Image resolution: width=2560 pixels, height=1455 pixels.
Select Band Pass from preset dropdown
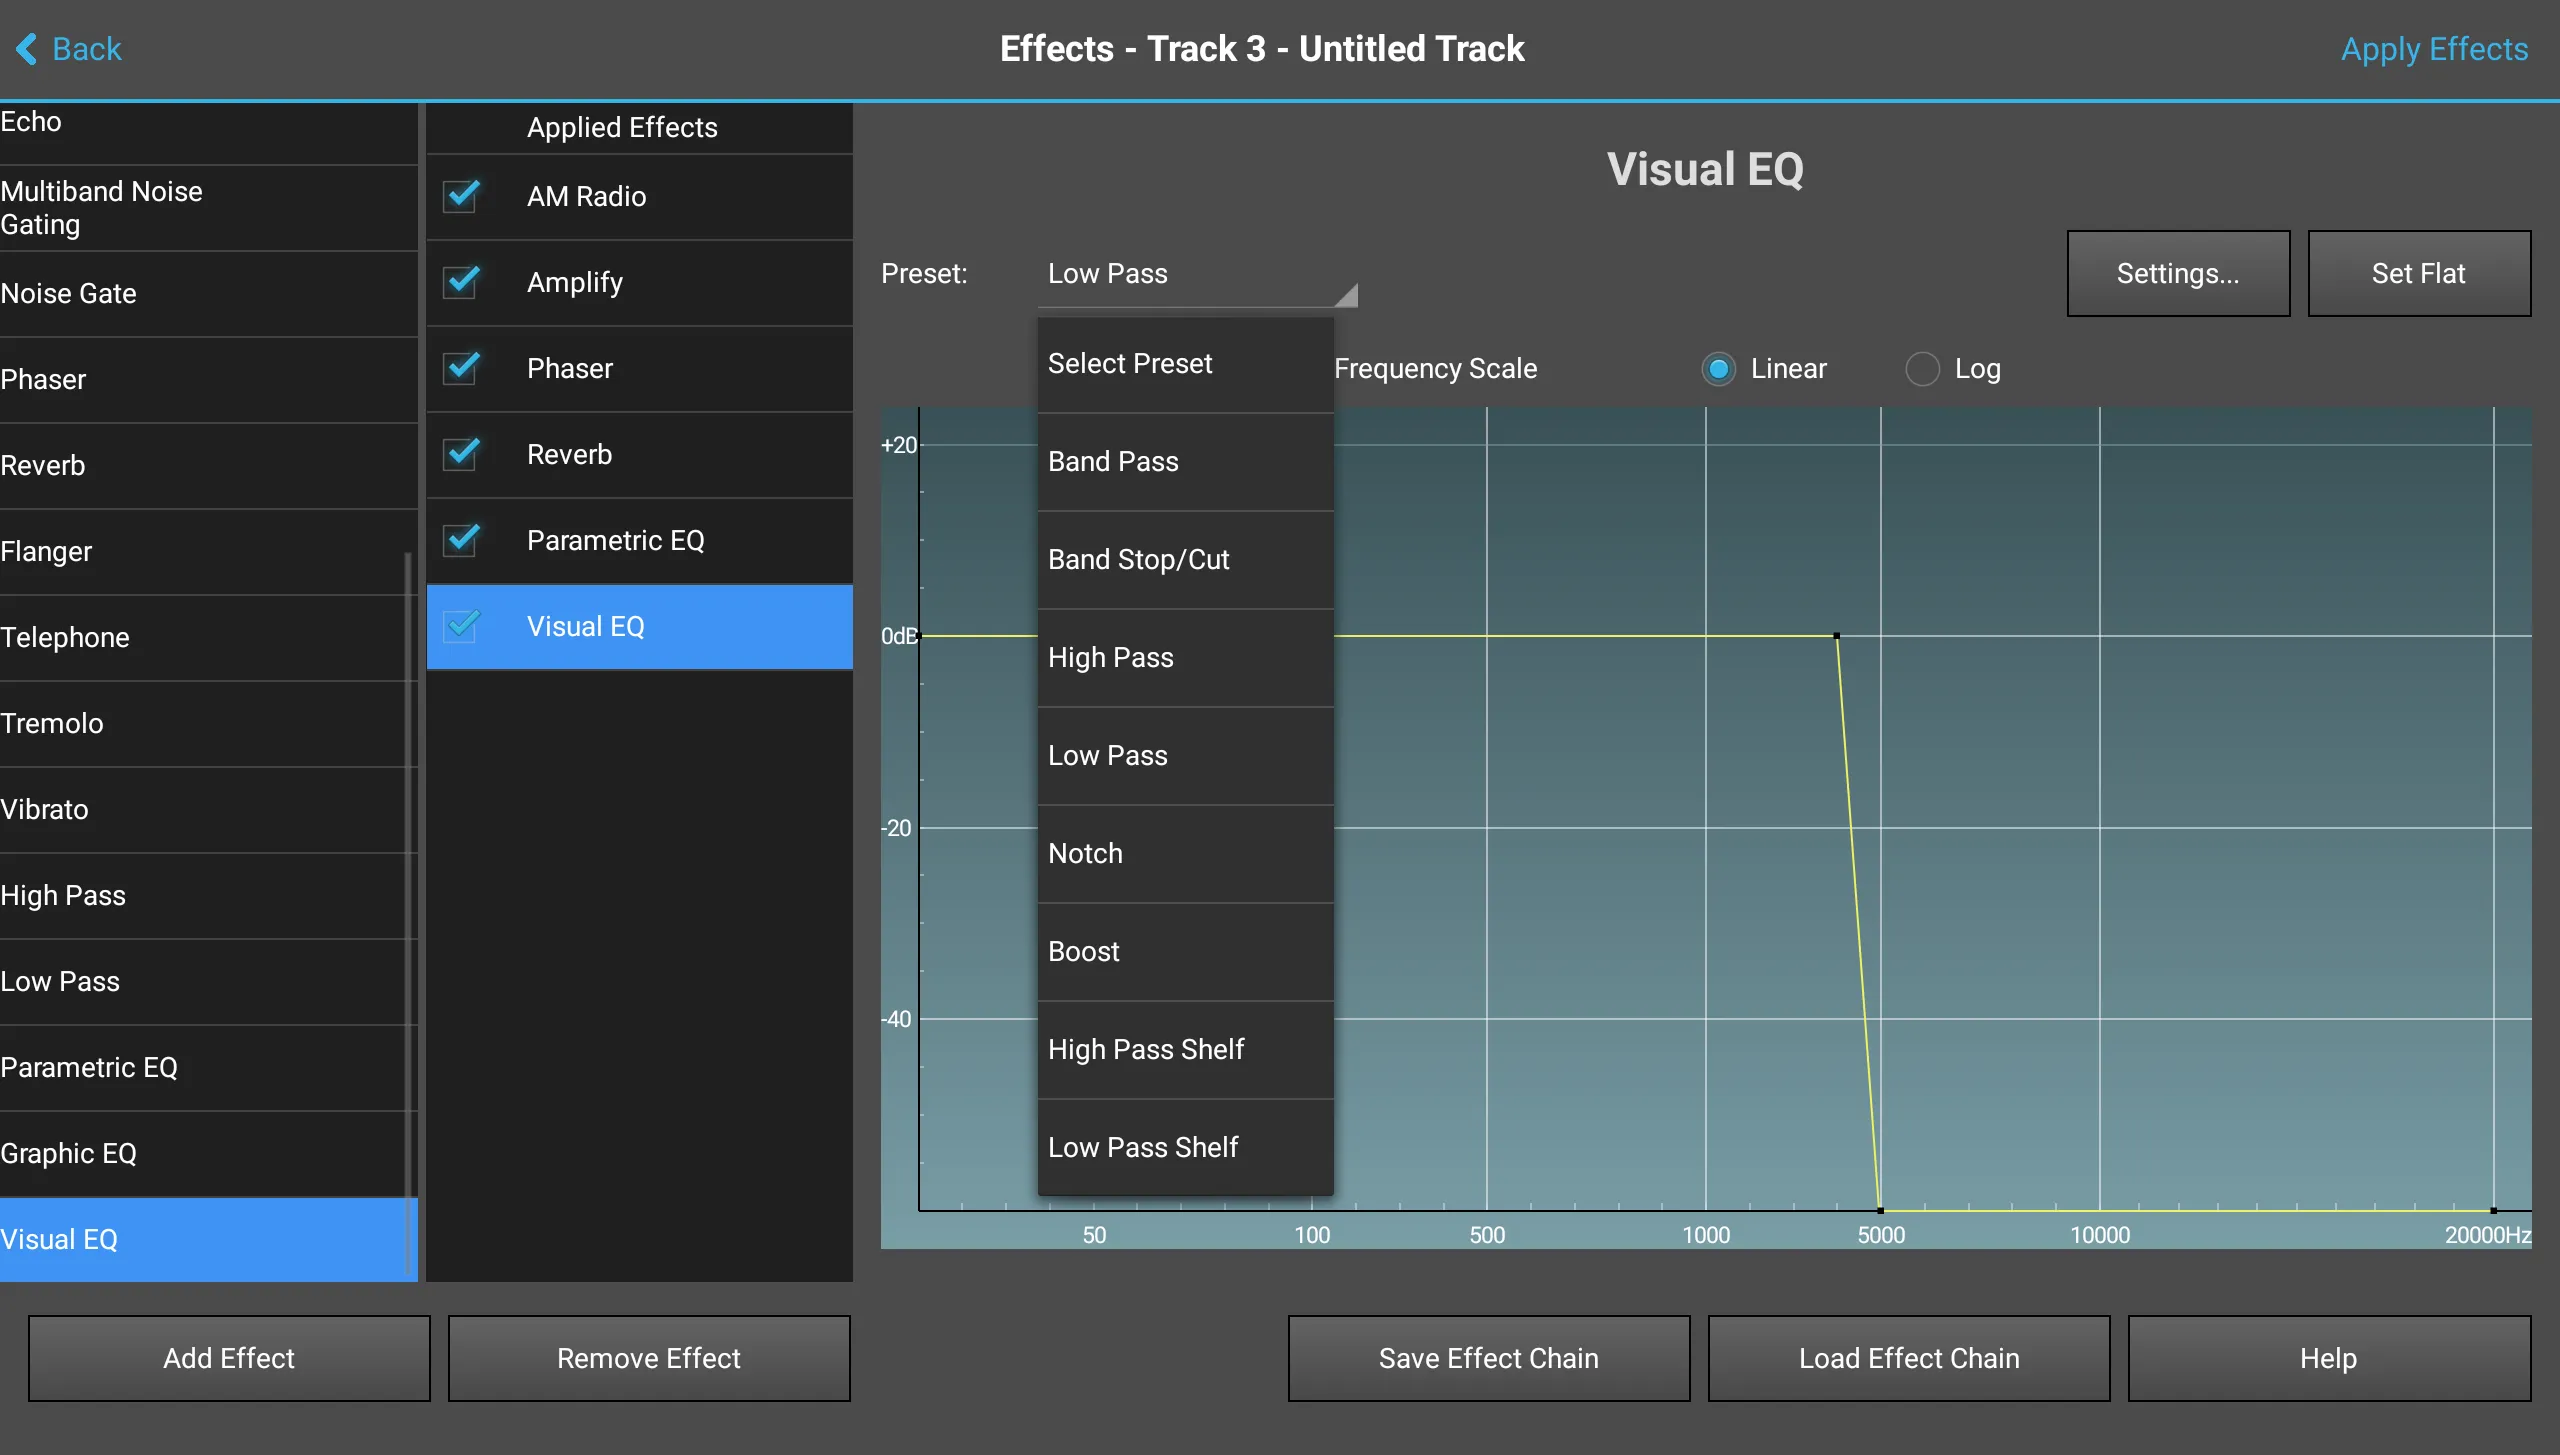click(x=1113, y=460)
